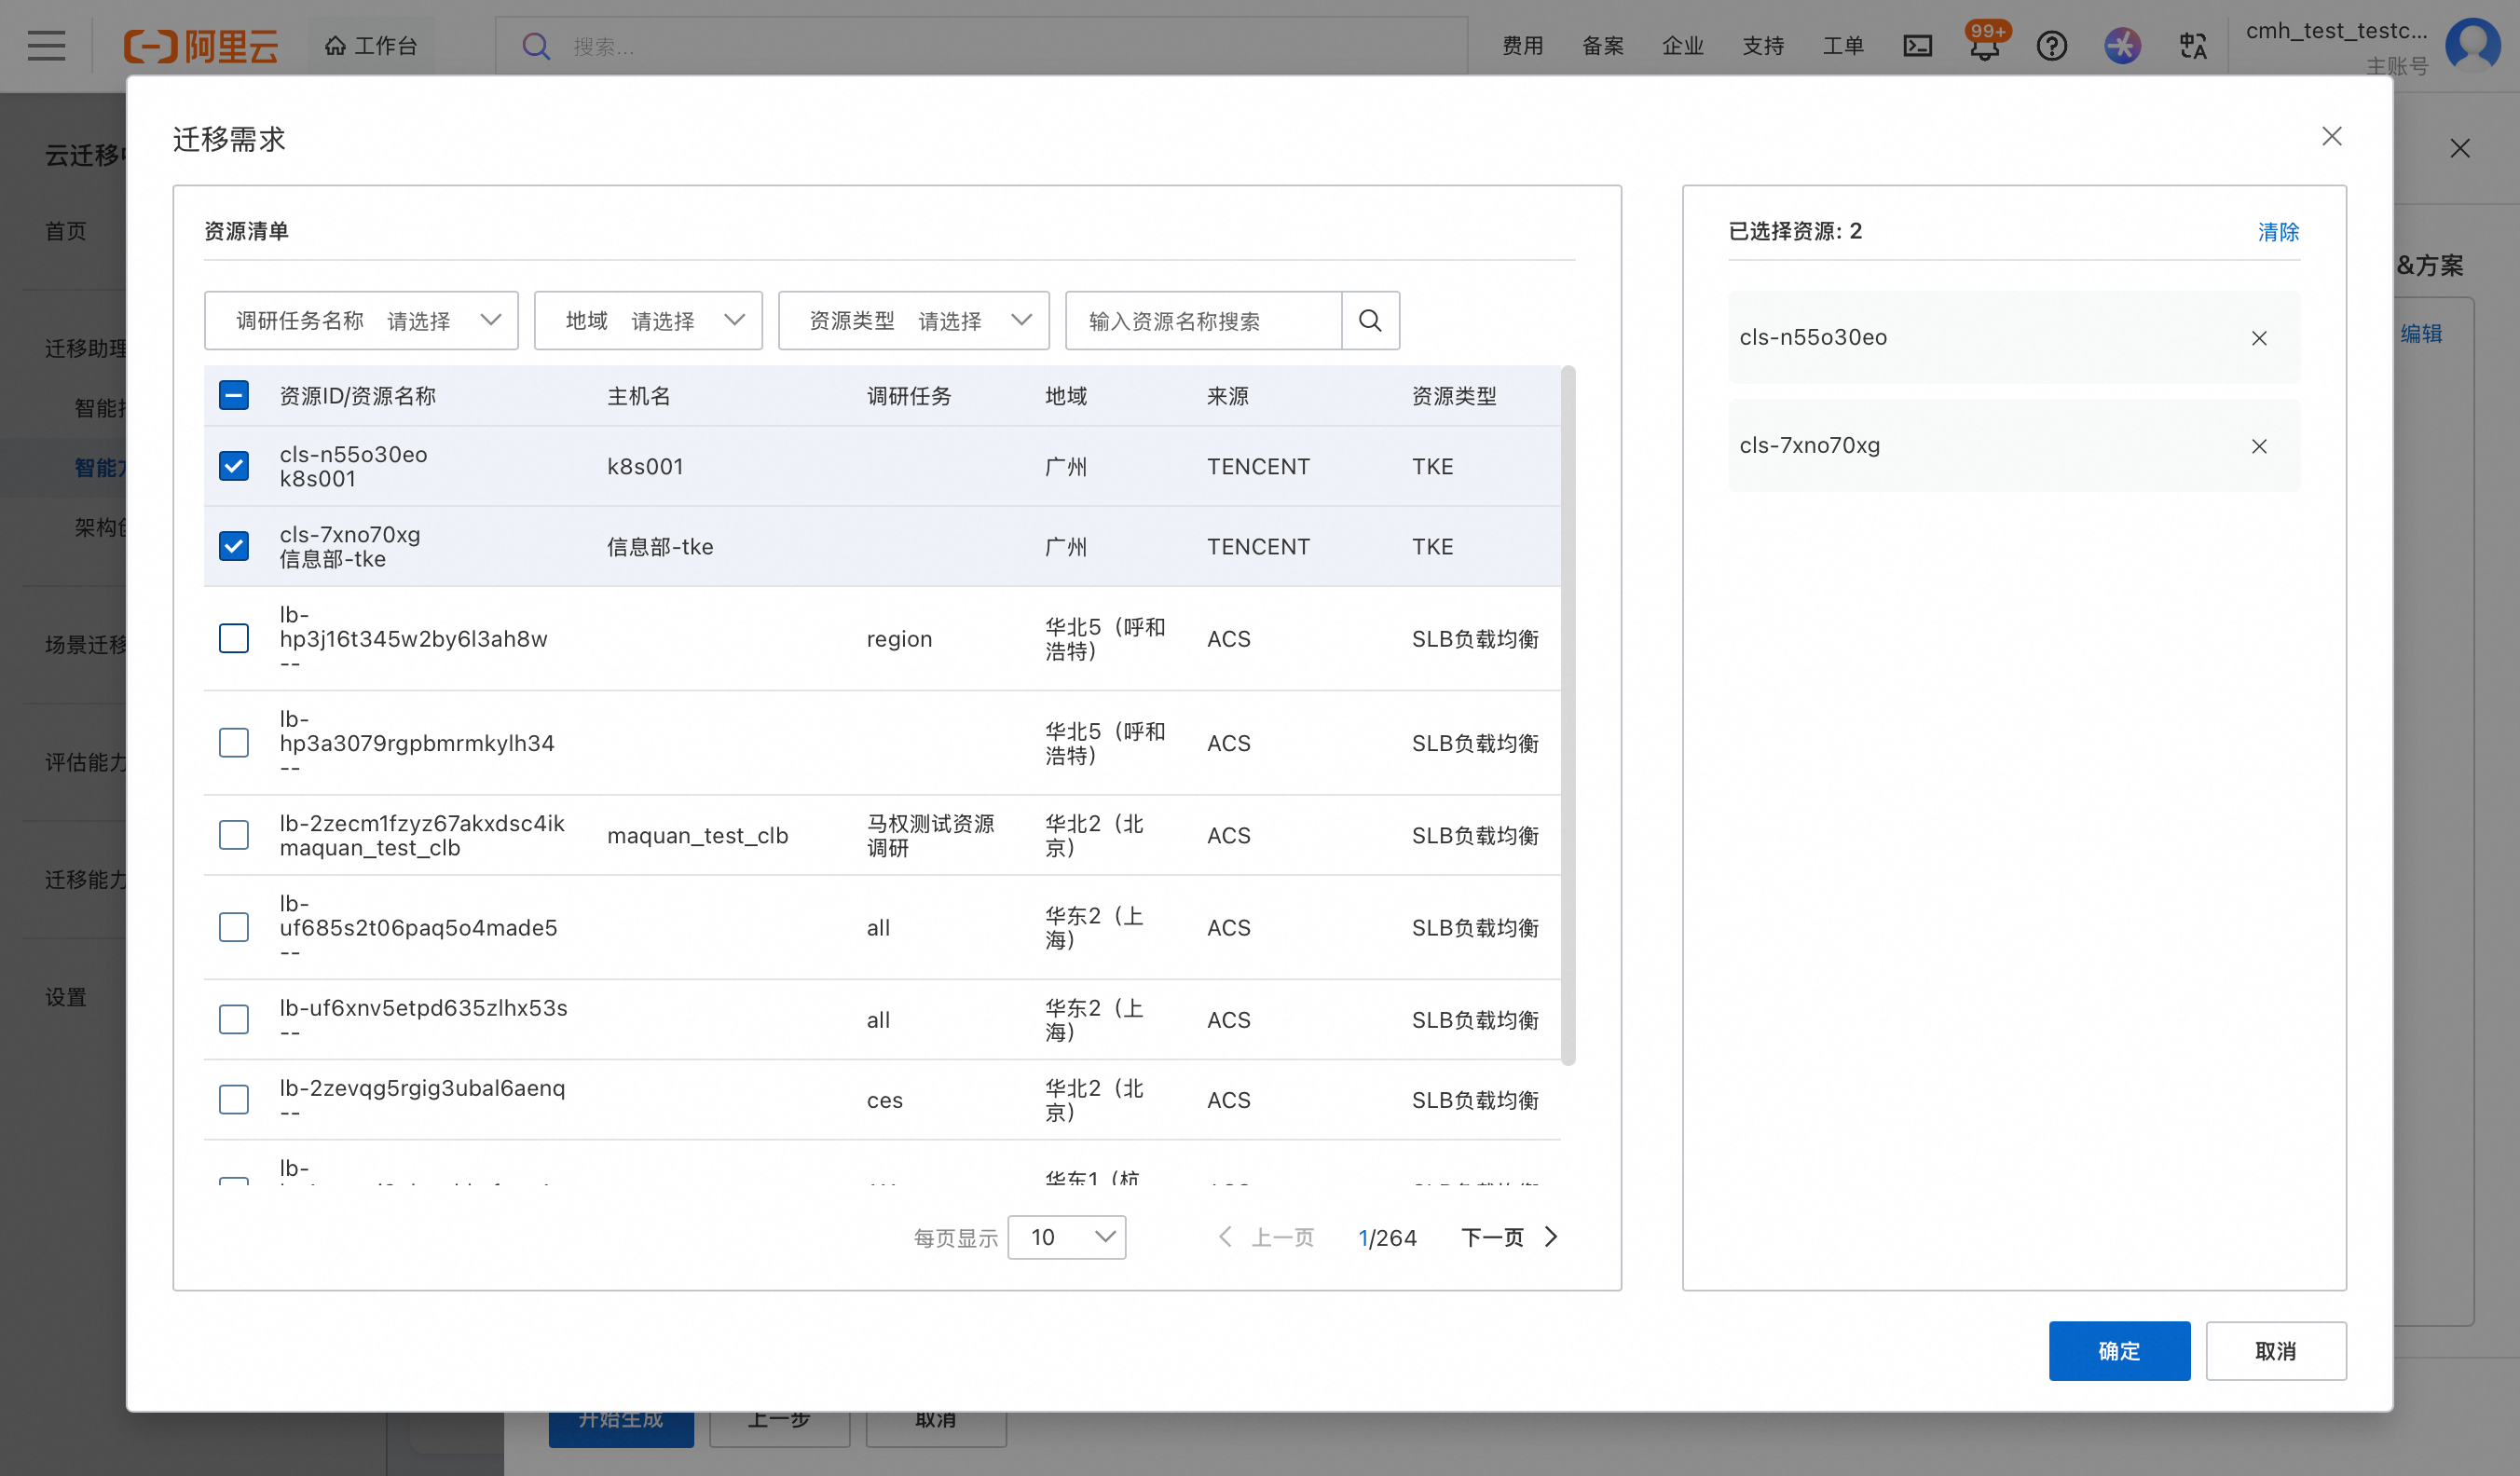This screenshot has width=2520, height=1476.
Task: Click the language switch icon
Action: point(2192,46)
